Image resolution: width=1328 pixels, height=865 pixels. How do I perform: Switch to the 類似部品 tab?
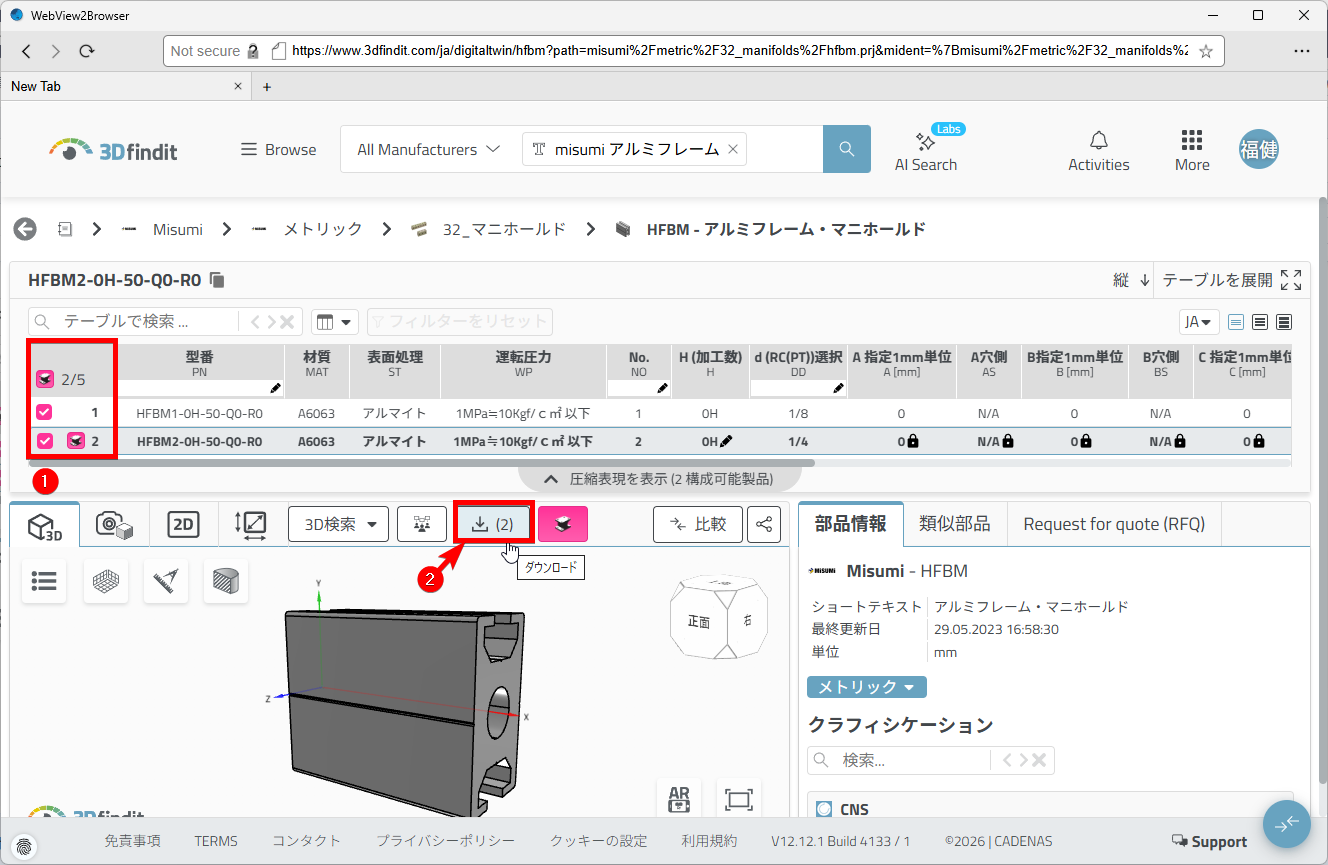(957, 524)
